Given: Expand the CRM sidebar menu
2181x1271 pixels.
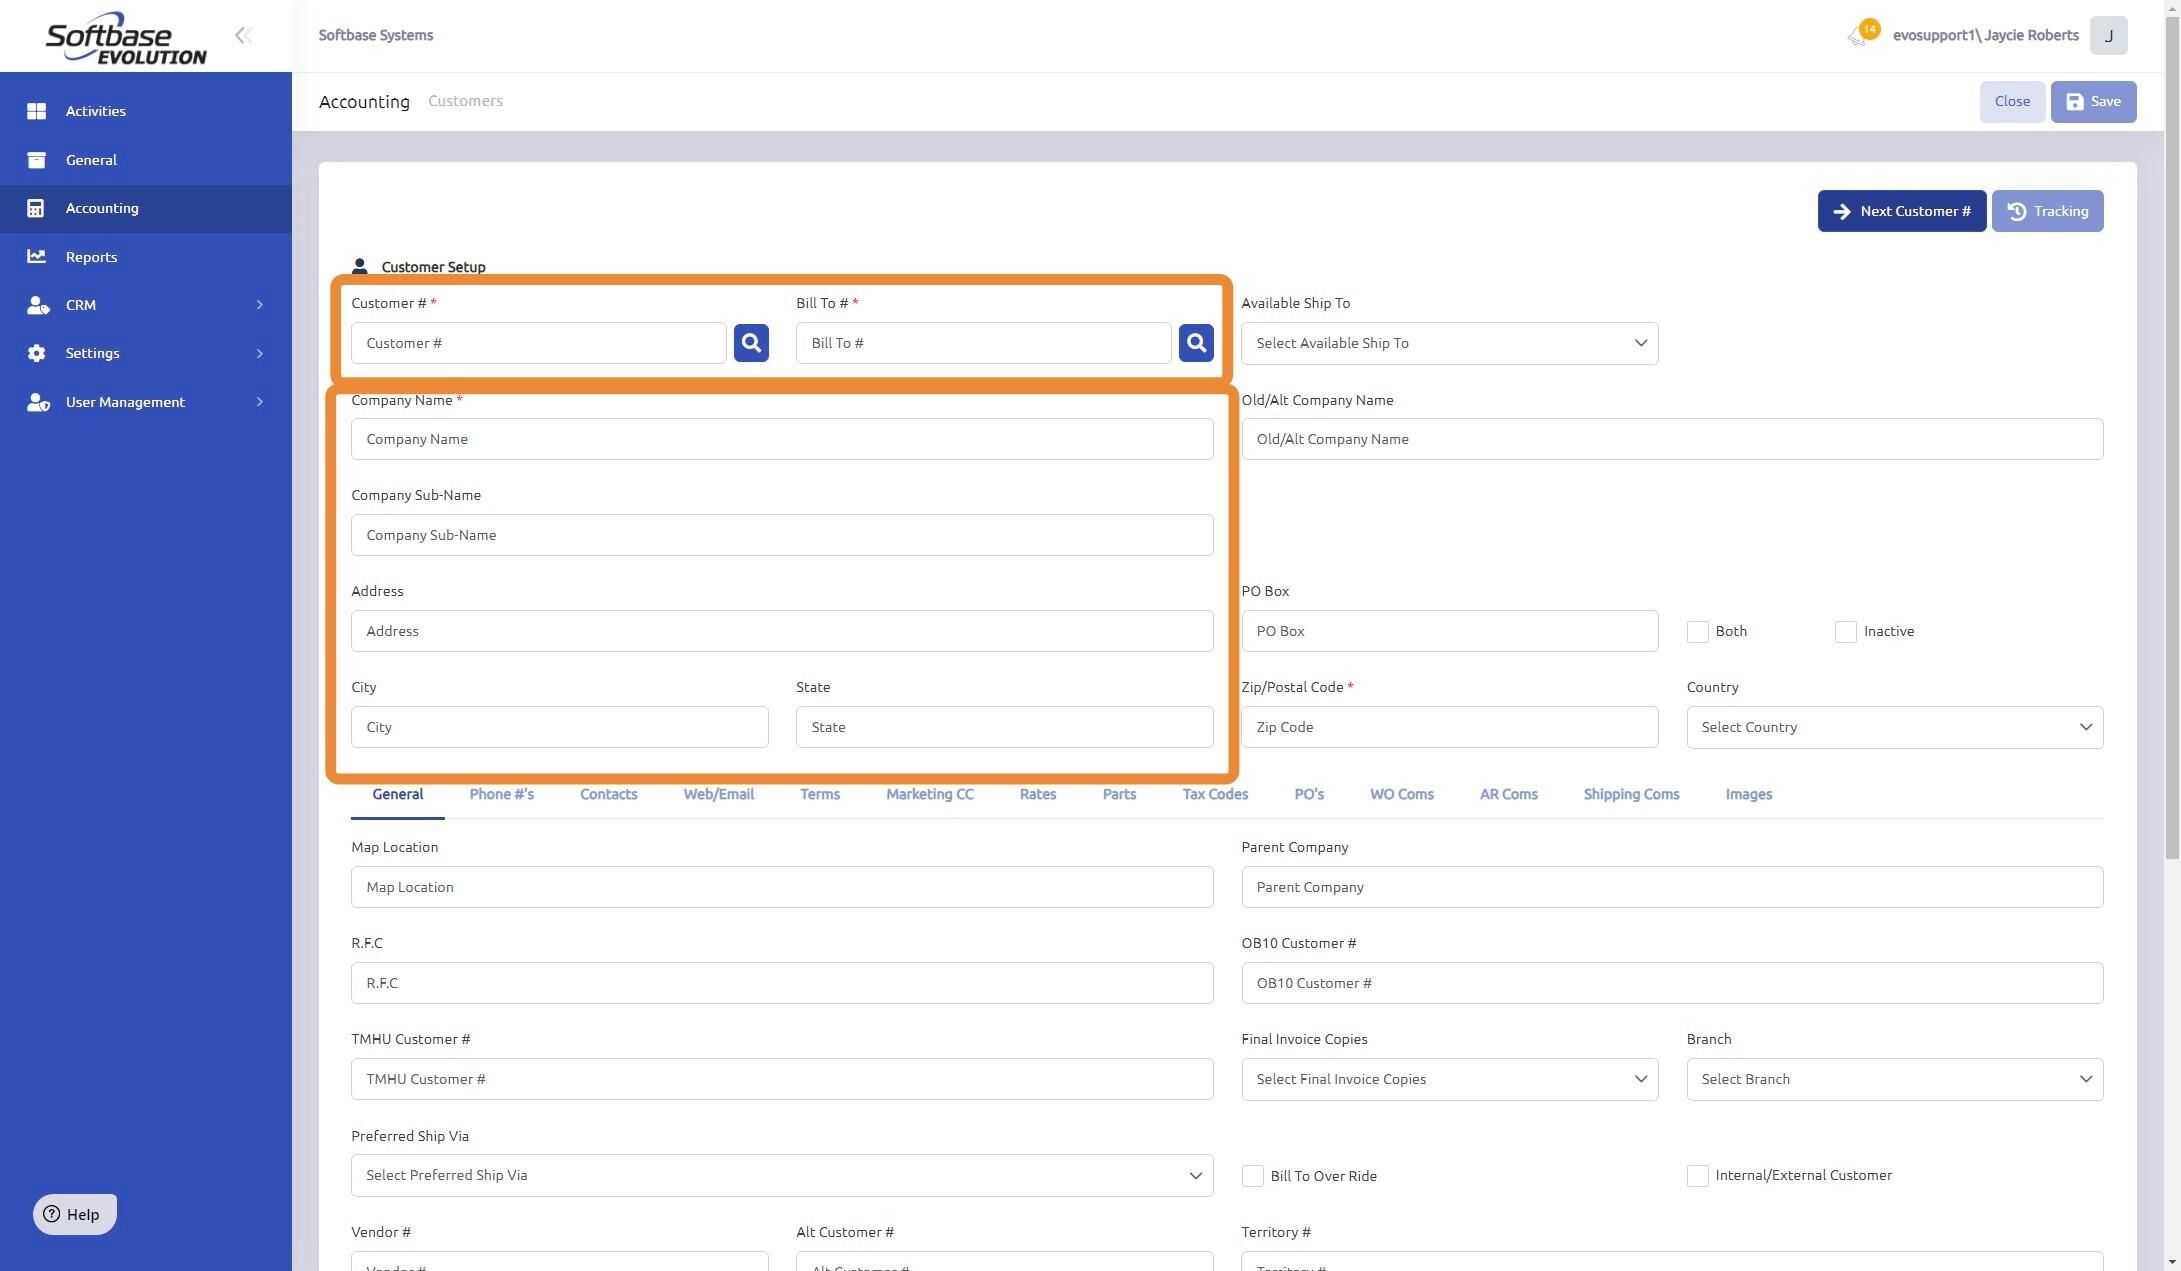Looking at the screenshot, I should (145, 305).
